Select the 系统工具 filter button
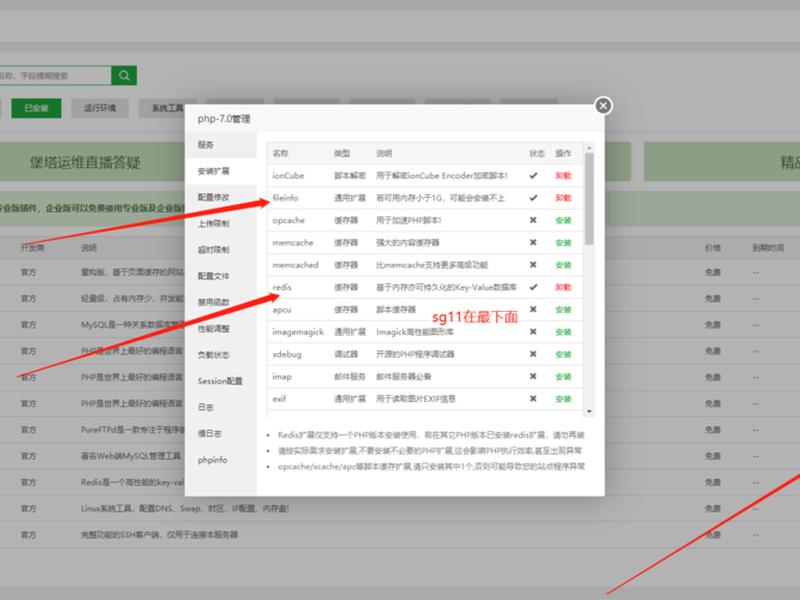The width and height of the screenshot is (800, 600). pos(168,108)
